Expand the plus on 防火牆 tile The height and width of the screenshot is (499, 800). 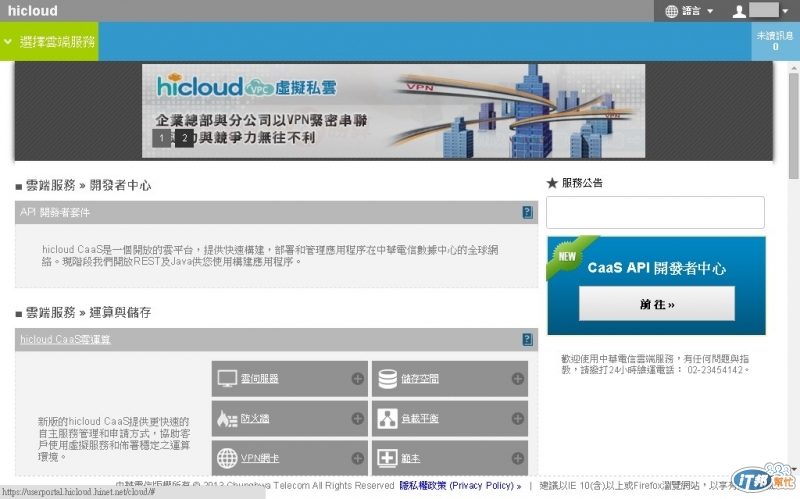coord(358,418)
